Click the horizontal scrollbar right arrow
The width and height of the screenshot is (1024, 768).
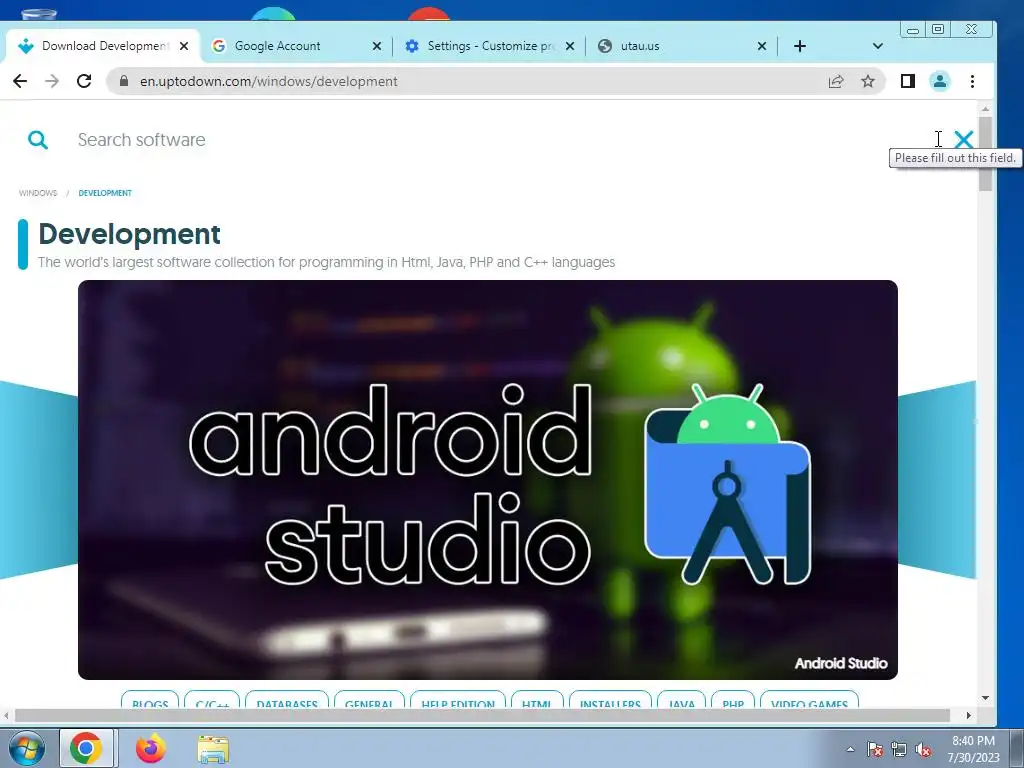point(968,716)
